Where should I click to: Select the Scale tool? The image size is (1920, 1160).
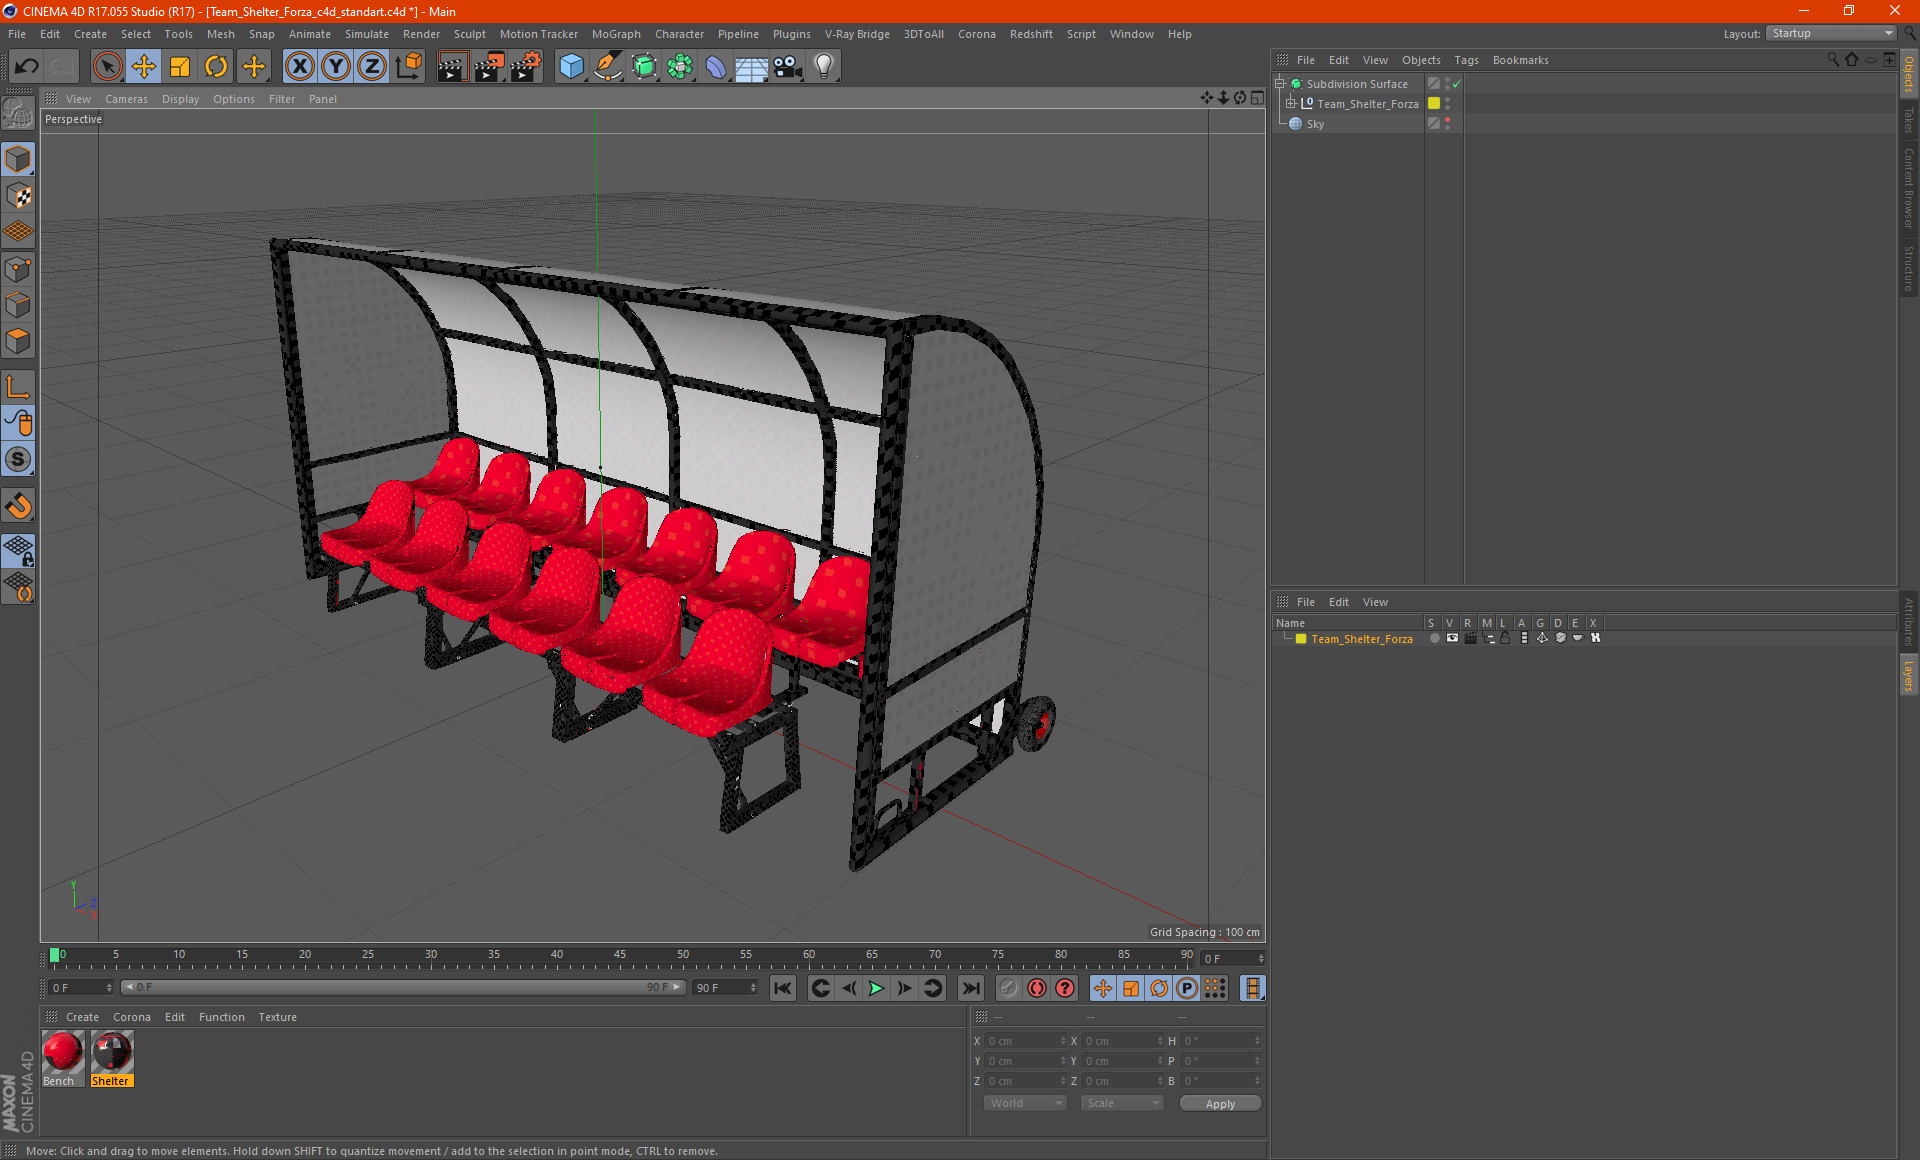click(x=180, y=67)
